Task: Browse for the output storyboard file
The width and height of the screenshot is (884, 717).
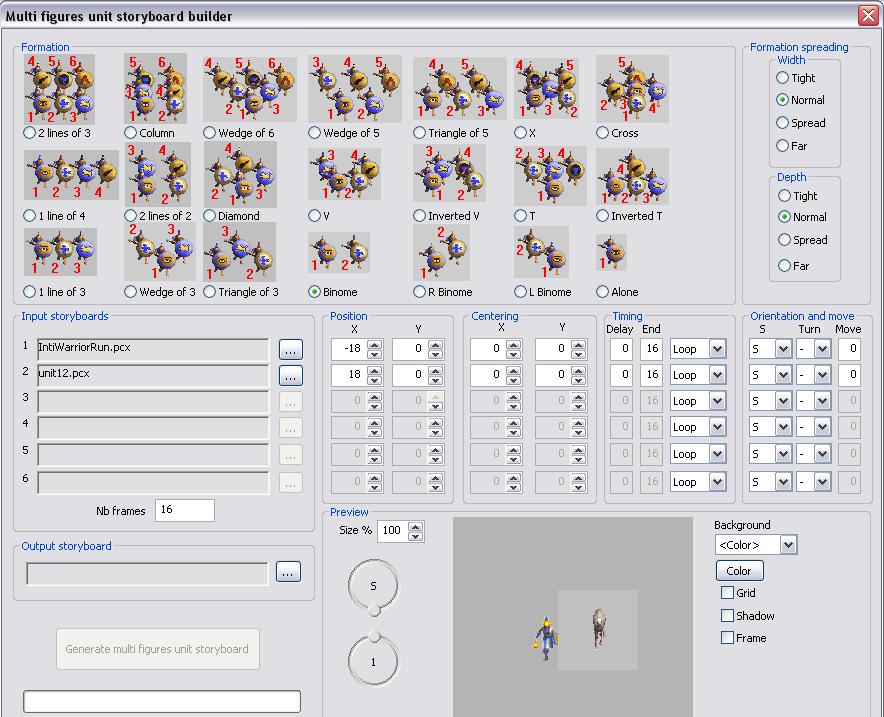Action: 288,572
